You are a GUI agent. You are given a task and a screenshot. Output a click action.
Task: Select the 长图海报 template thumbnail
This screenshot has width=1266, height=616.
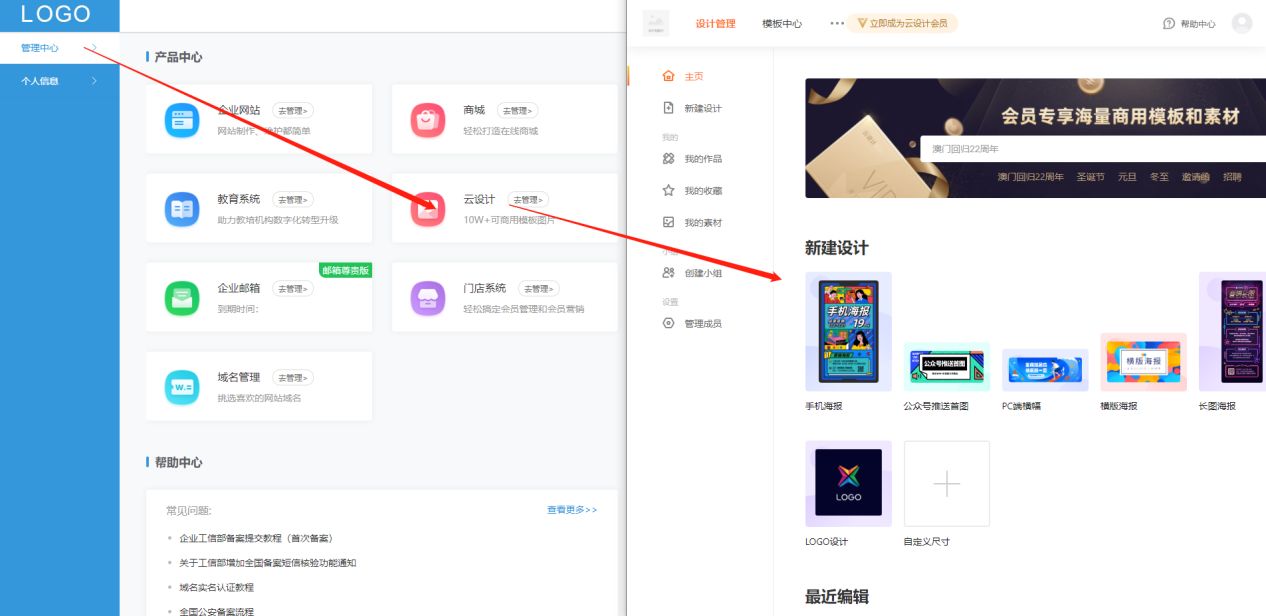(x=1233, y=332)
